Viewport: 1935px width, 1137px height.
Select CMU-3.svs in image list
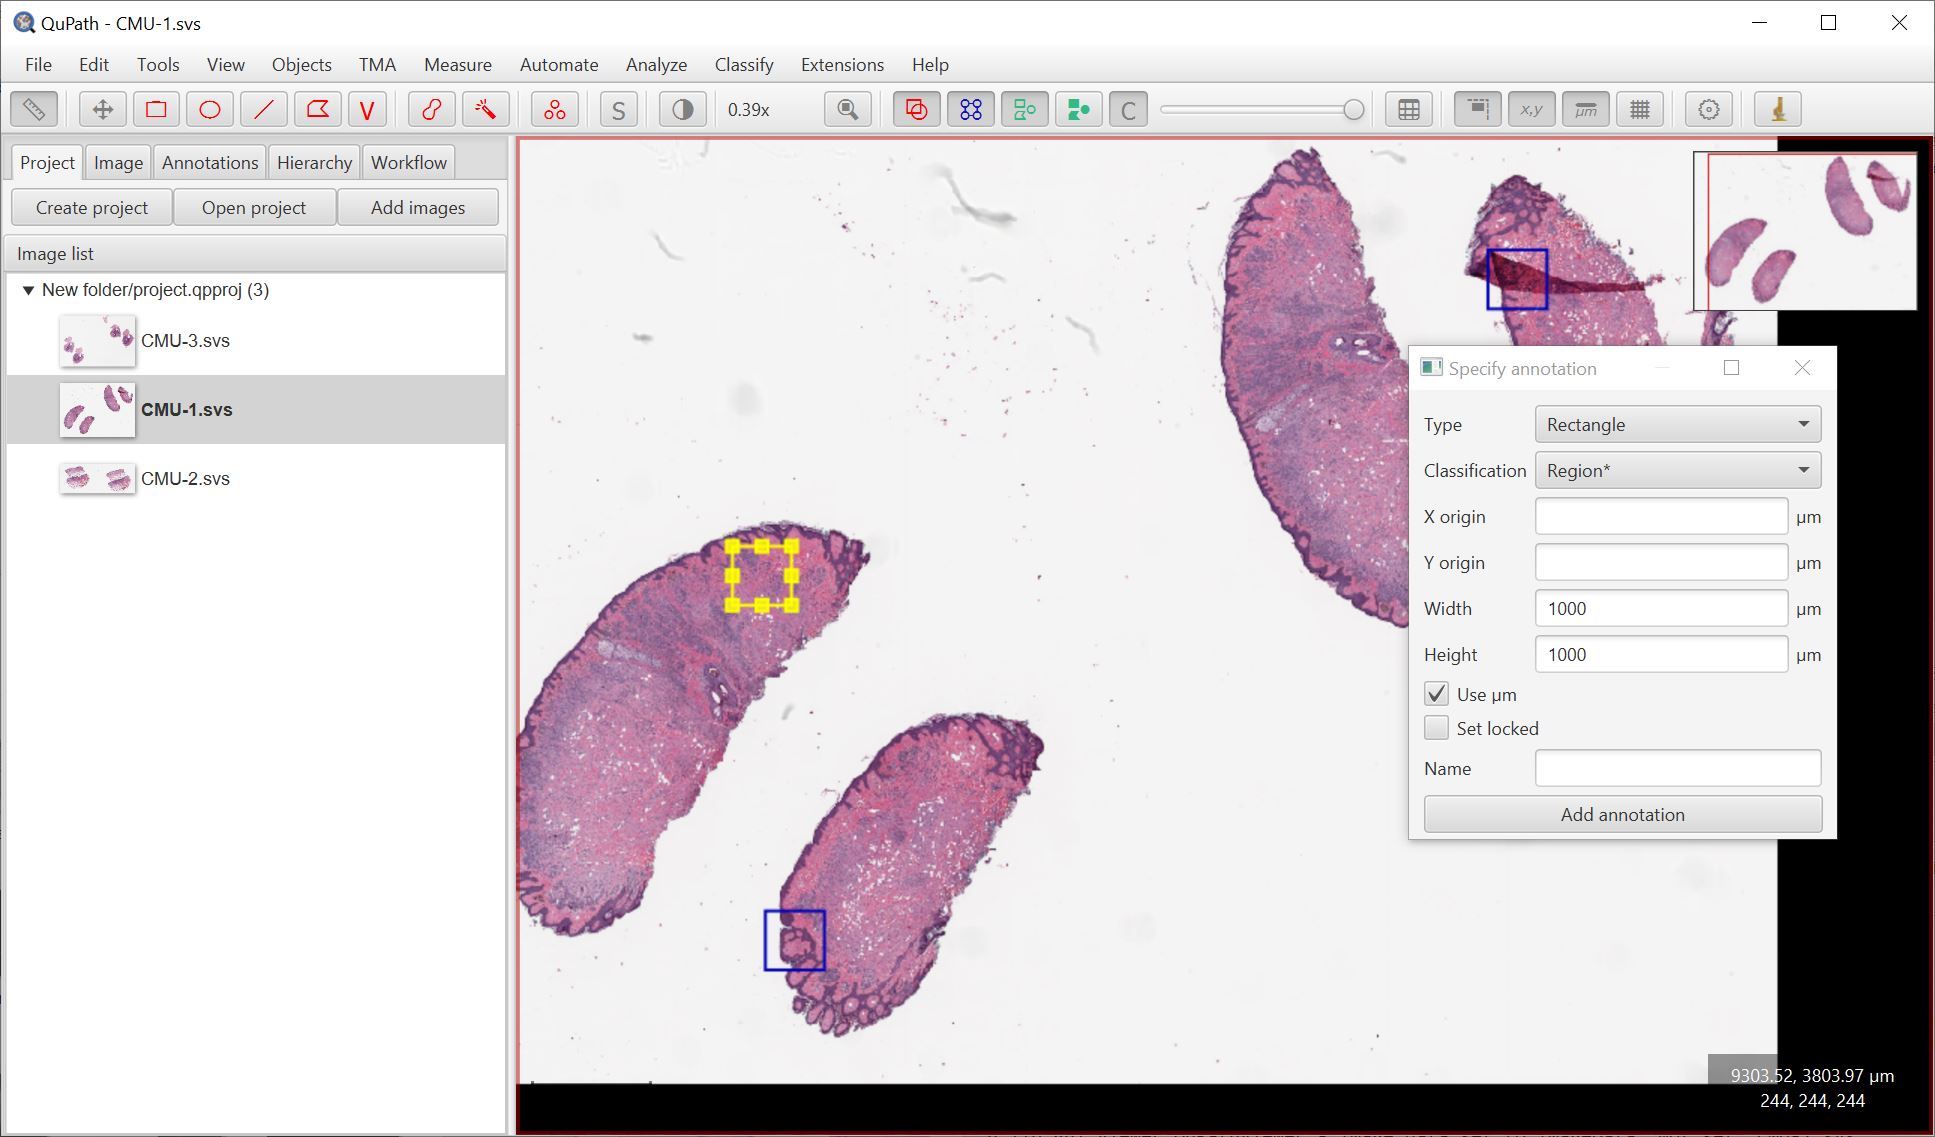[x=256, y=340]
